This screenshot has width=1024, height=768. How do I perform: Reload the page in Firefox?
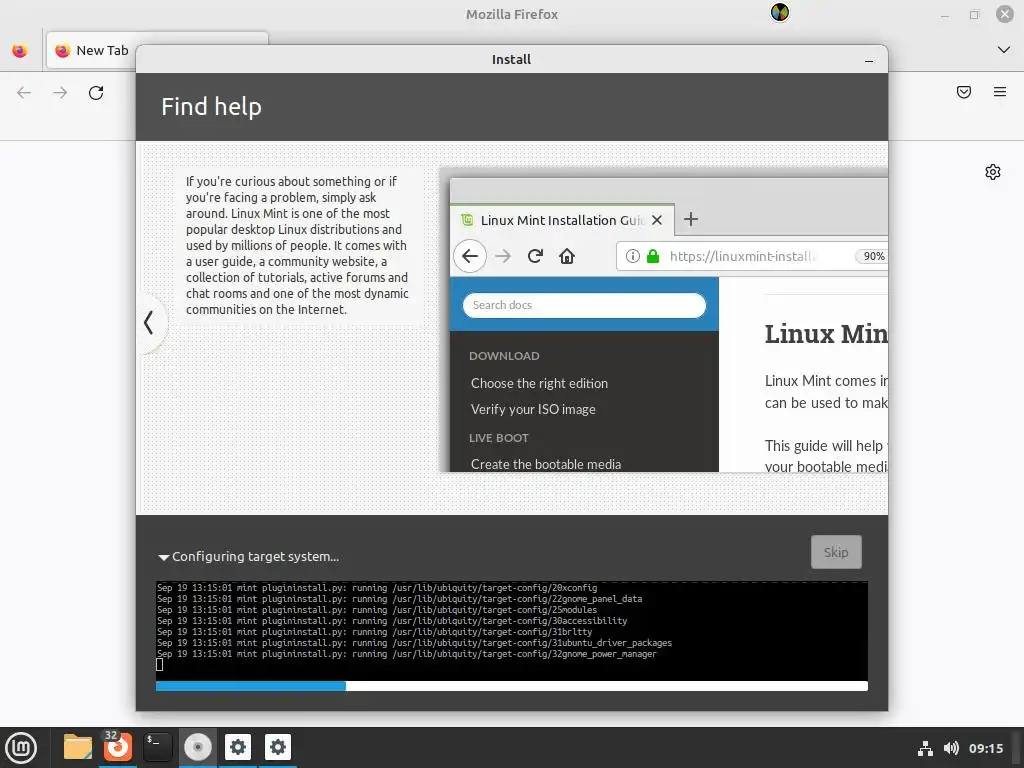point(96,93)
